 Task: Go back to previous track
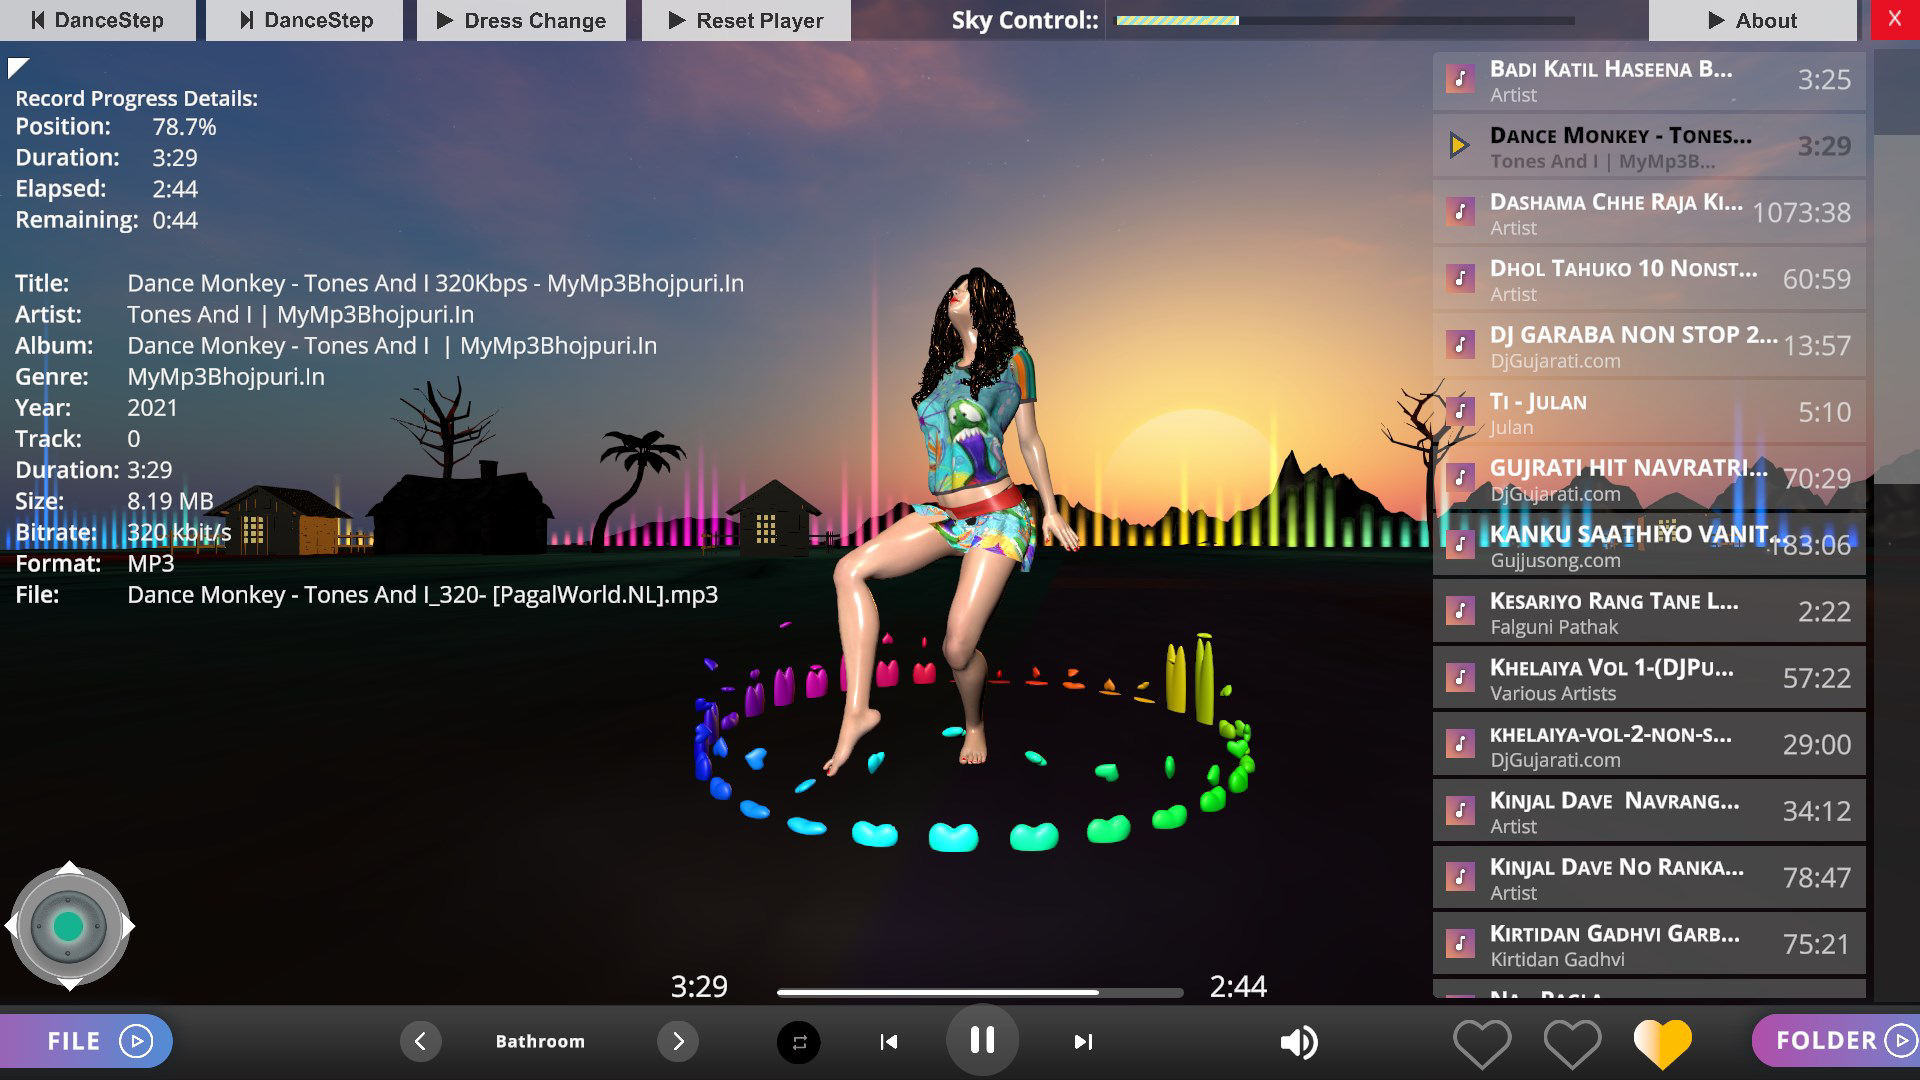[x=888, y=1042]
